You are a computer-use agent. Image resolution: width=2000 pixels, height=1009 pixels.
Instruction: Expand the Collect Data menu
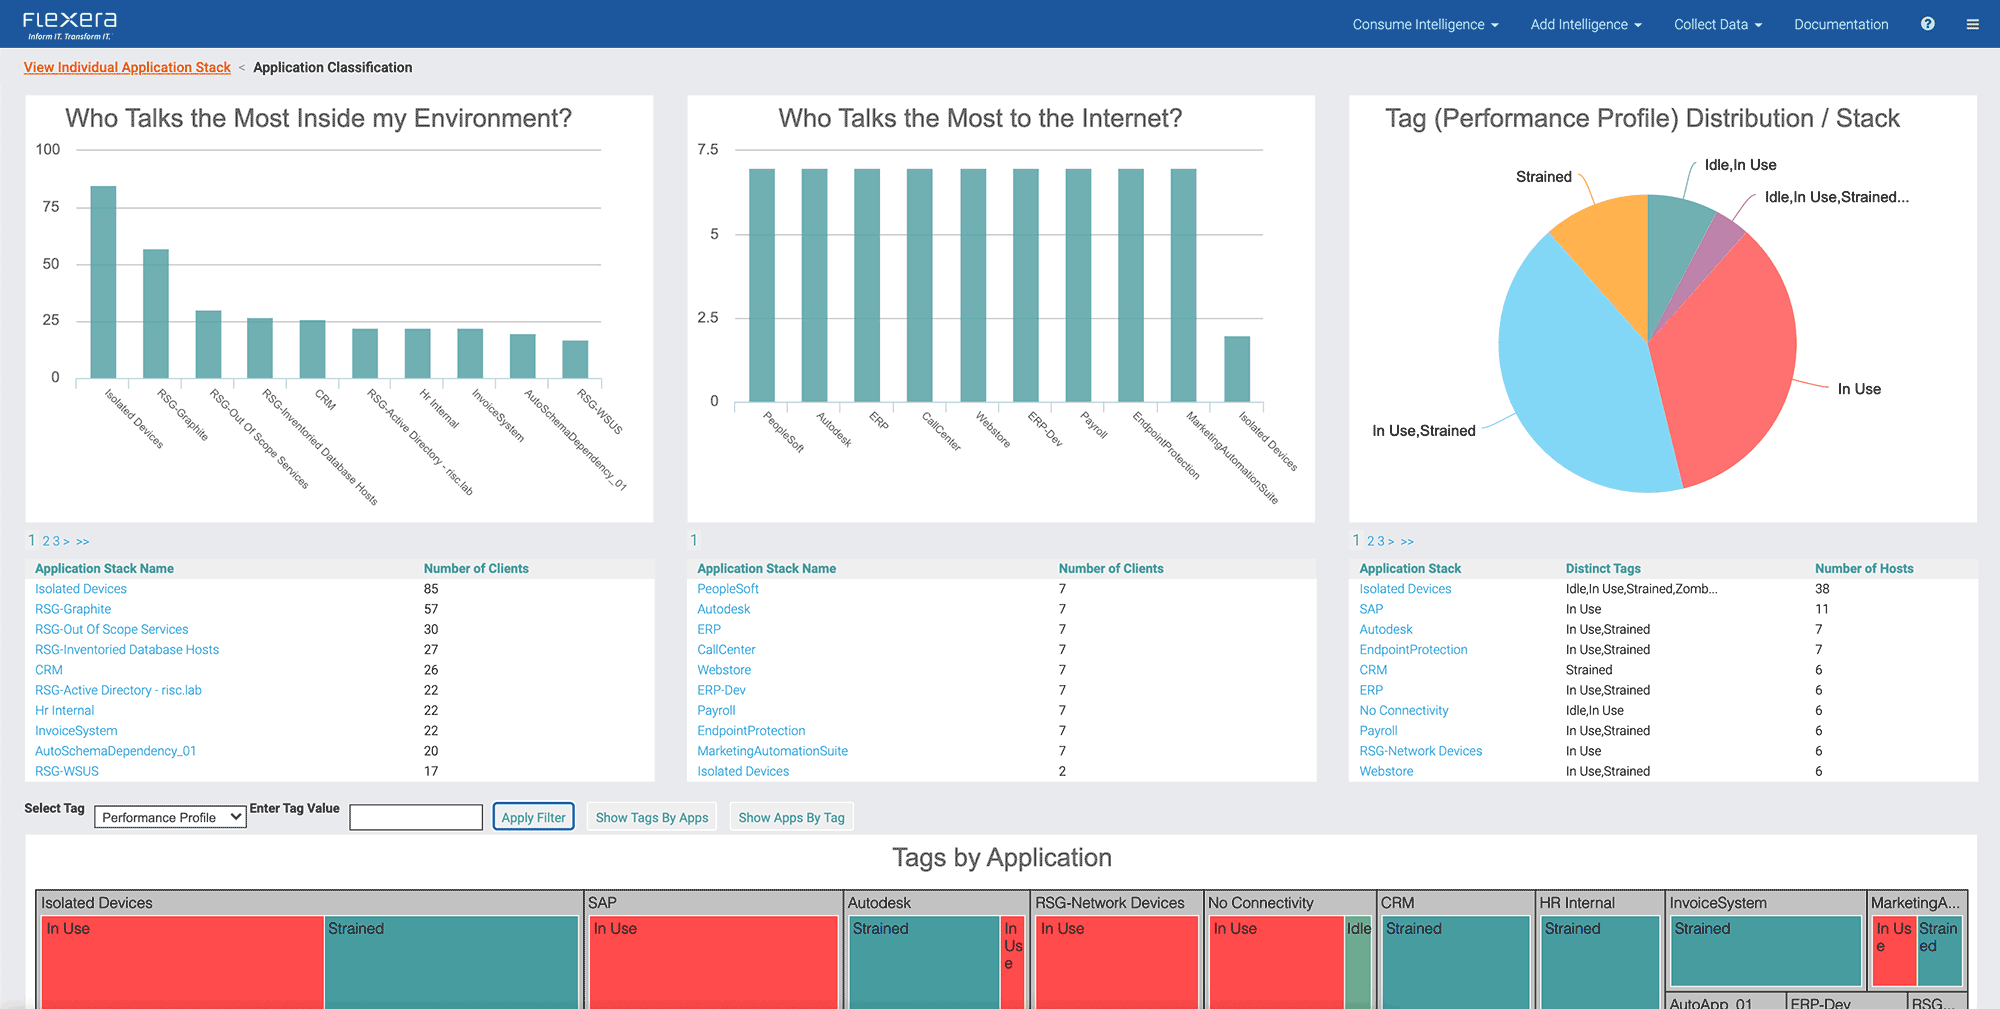[x=1717, y=24]
